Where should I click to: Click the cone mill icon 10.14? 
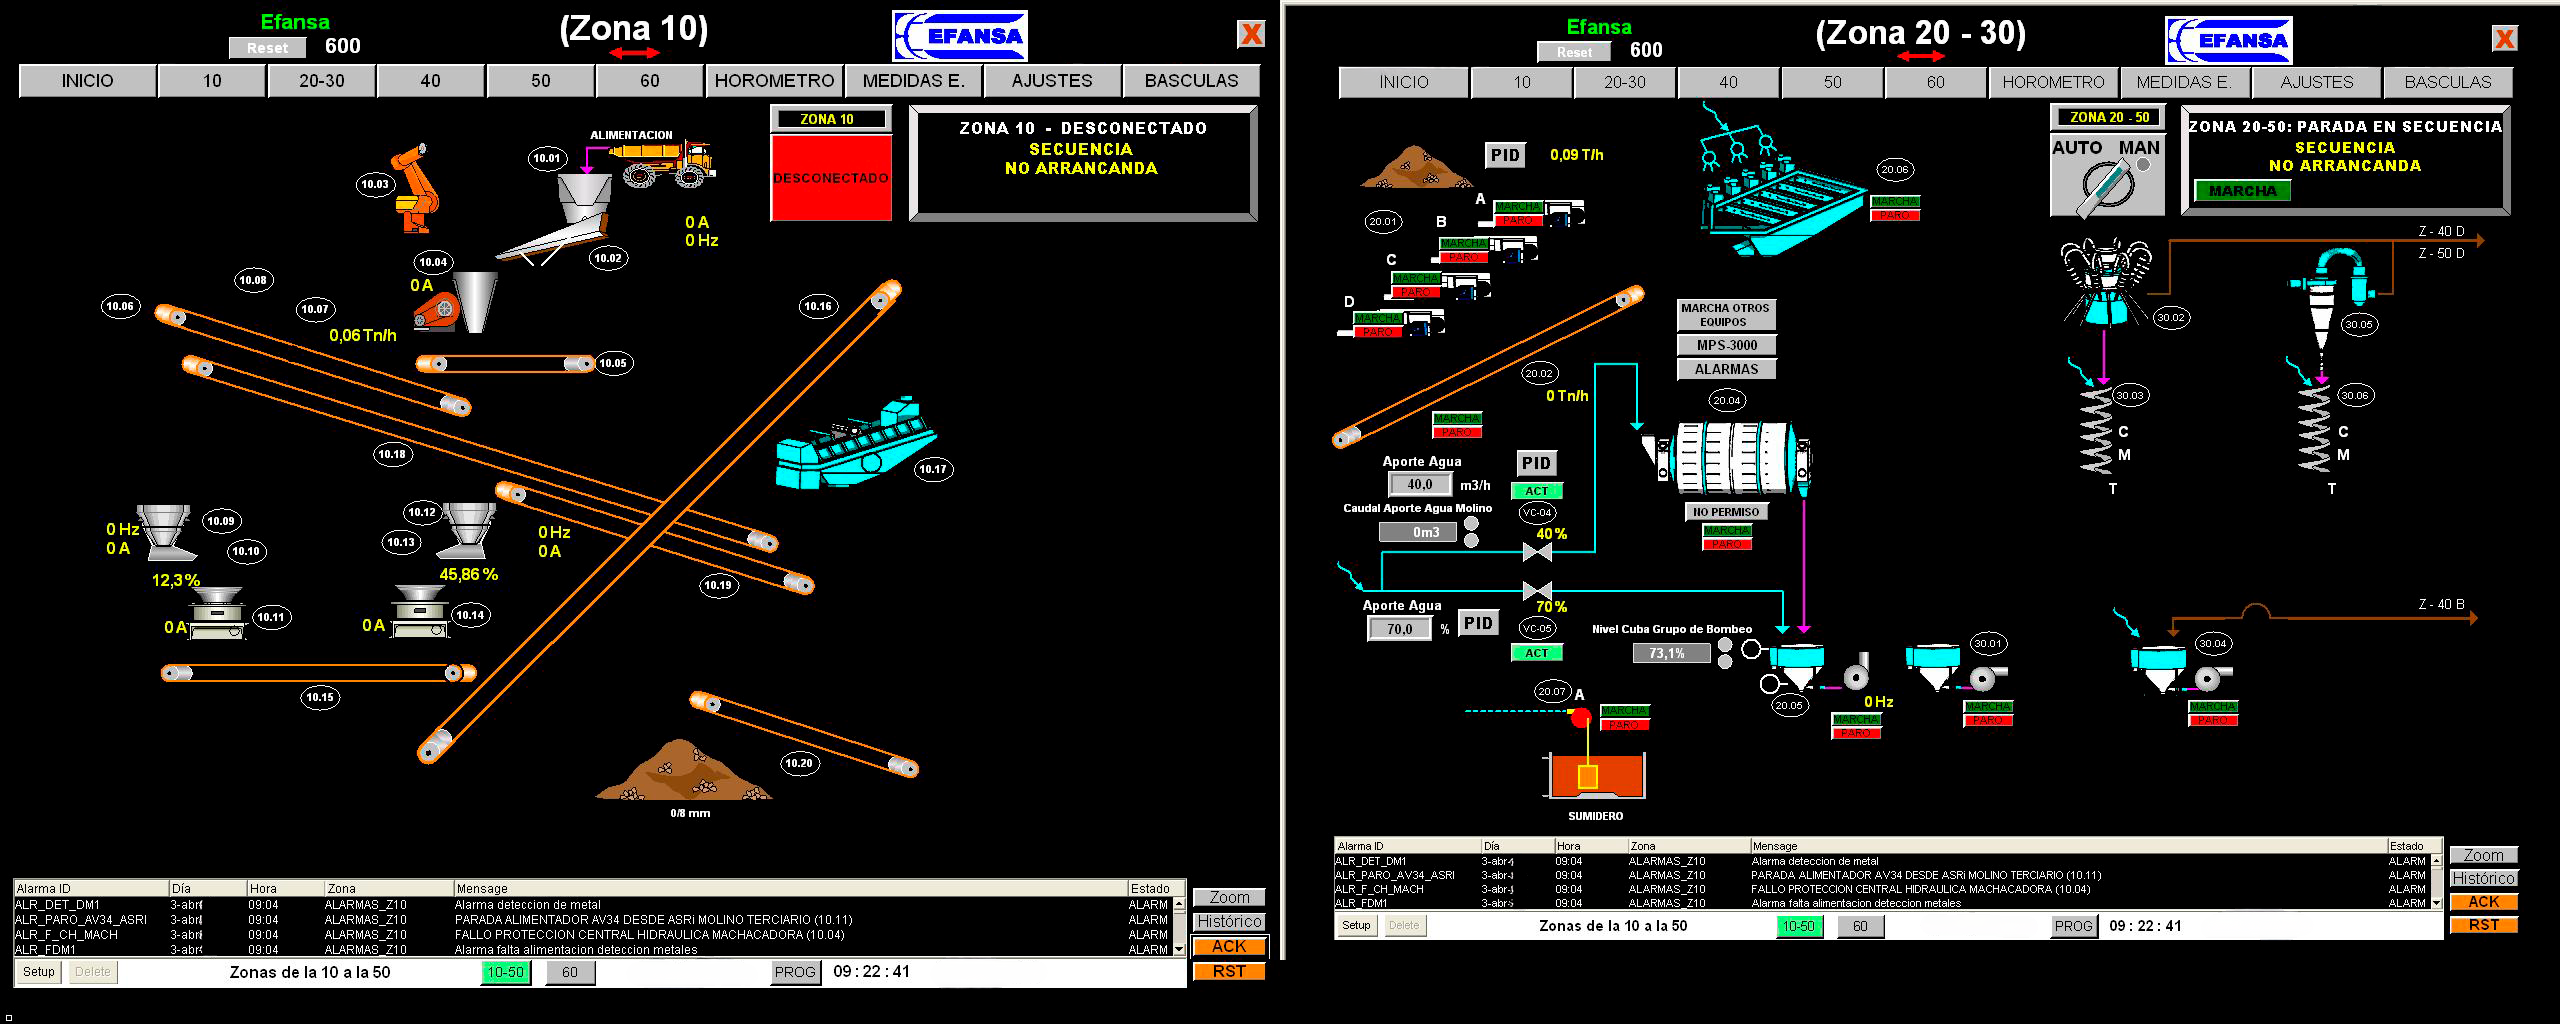(420, 612)
